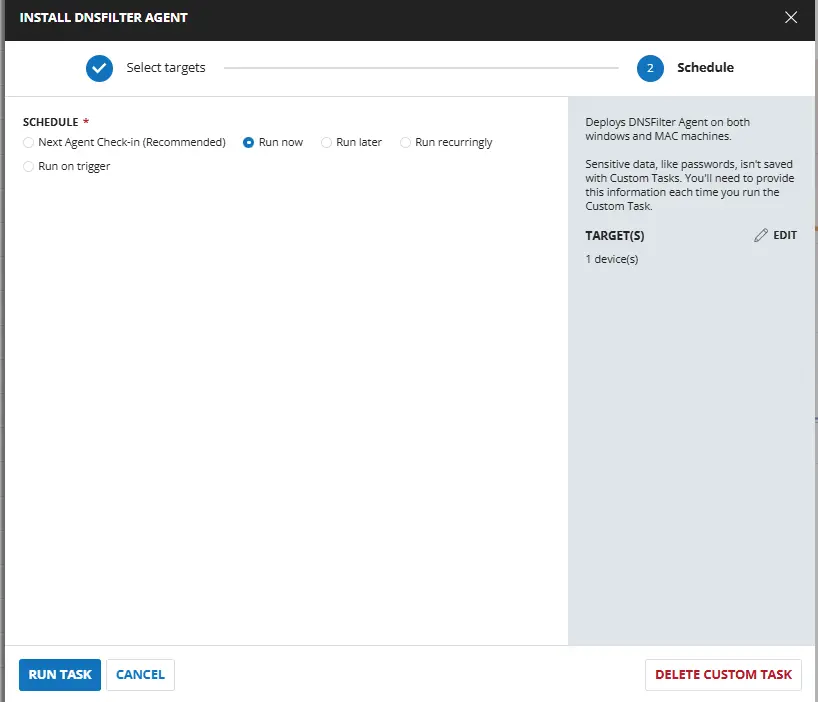
Task: Click the step 2 number circle
Action: [x=650, y=68]
